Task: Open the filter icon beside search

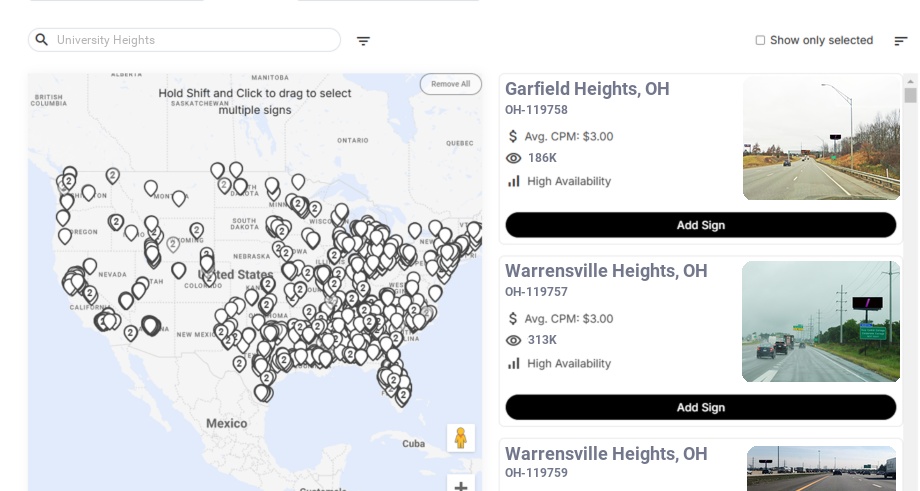Action: click(x=363, y=41)
